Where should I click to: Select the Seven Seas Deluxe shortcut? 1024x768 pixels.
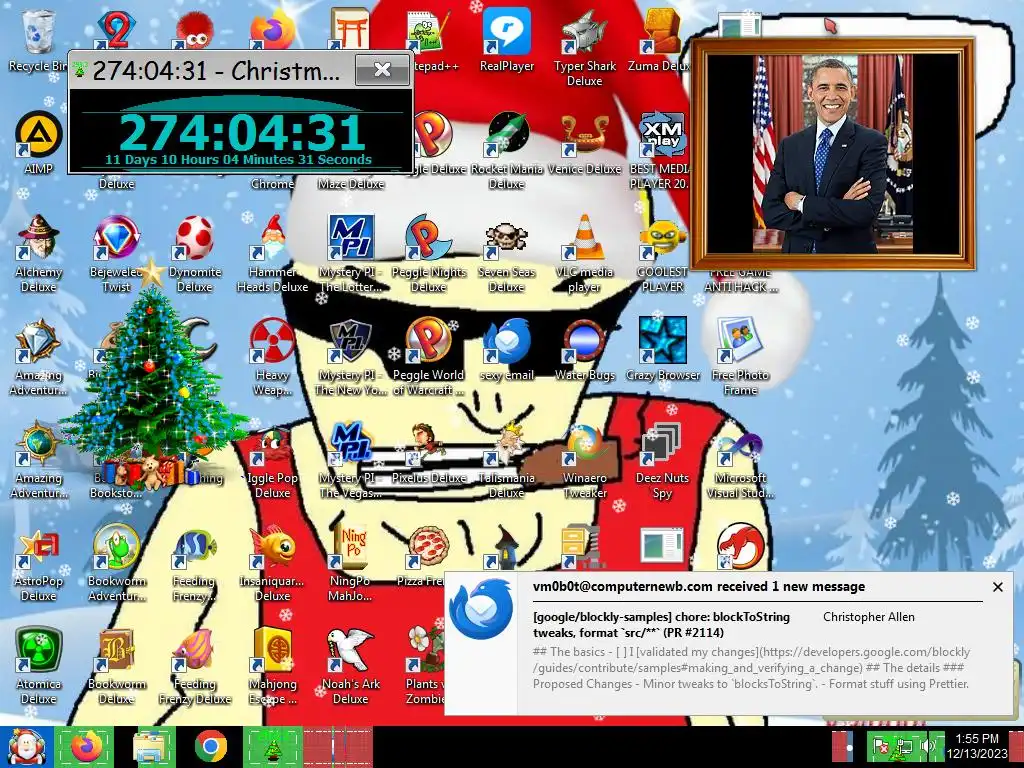(x=506, y=253)
